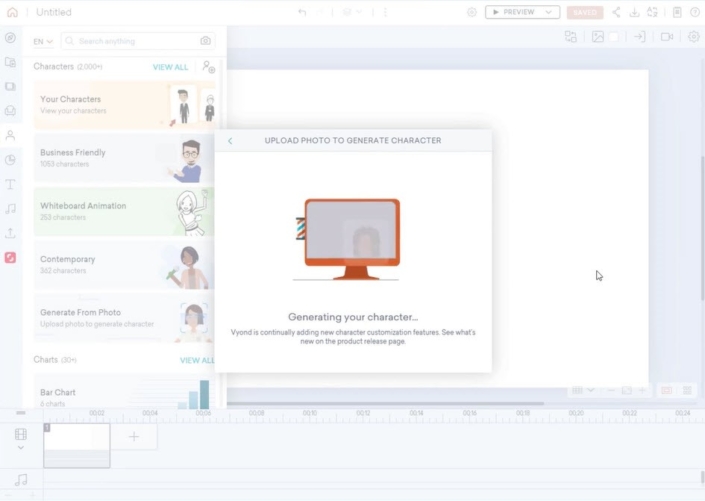The height and width of the screenshot is (501, 705).
Task: Click the download icon in top bar
Action: click(x=634, y=12)
